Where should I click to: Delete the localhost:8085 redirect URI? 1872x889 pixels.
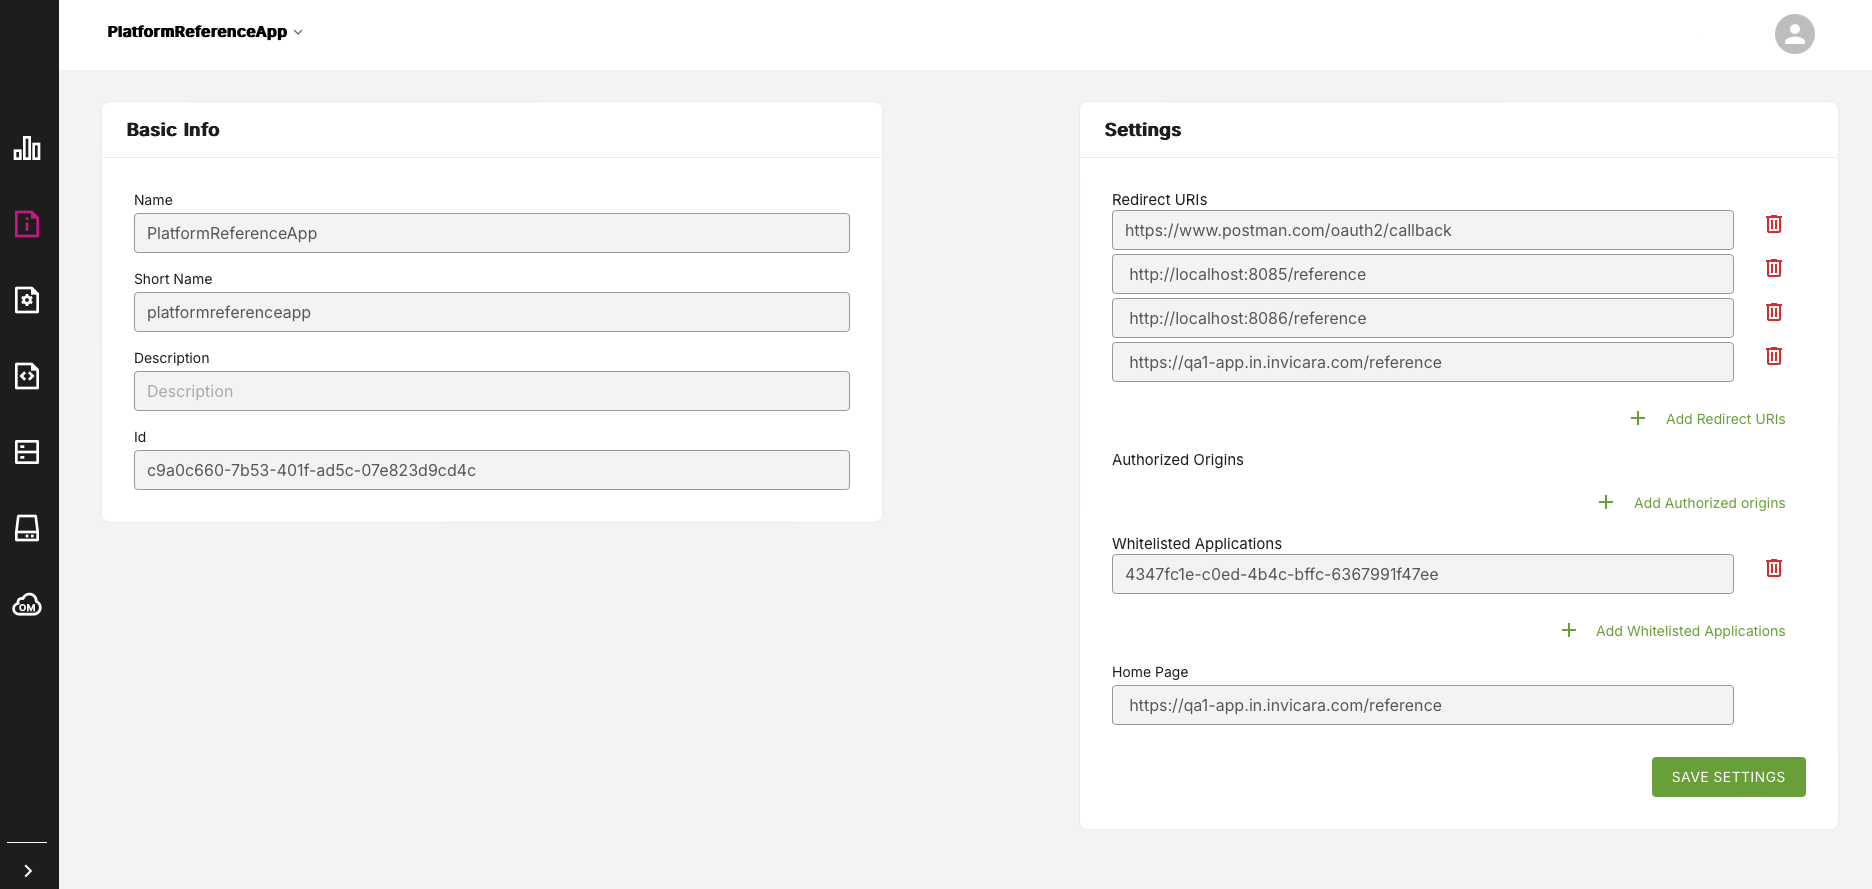(x=1773, y=268)
